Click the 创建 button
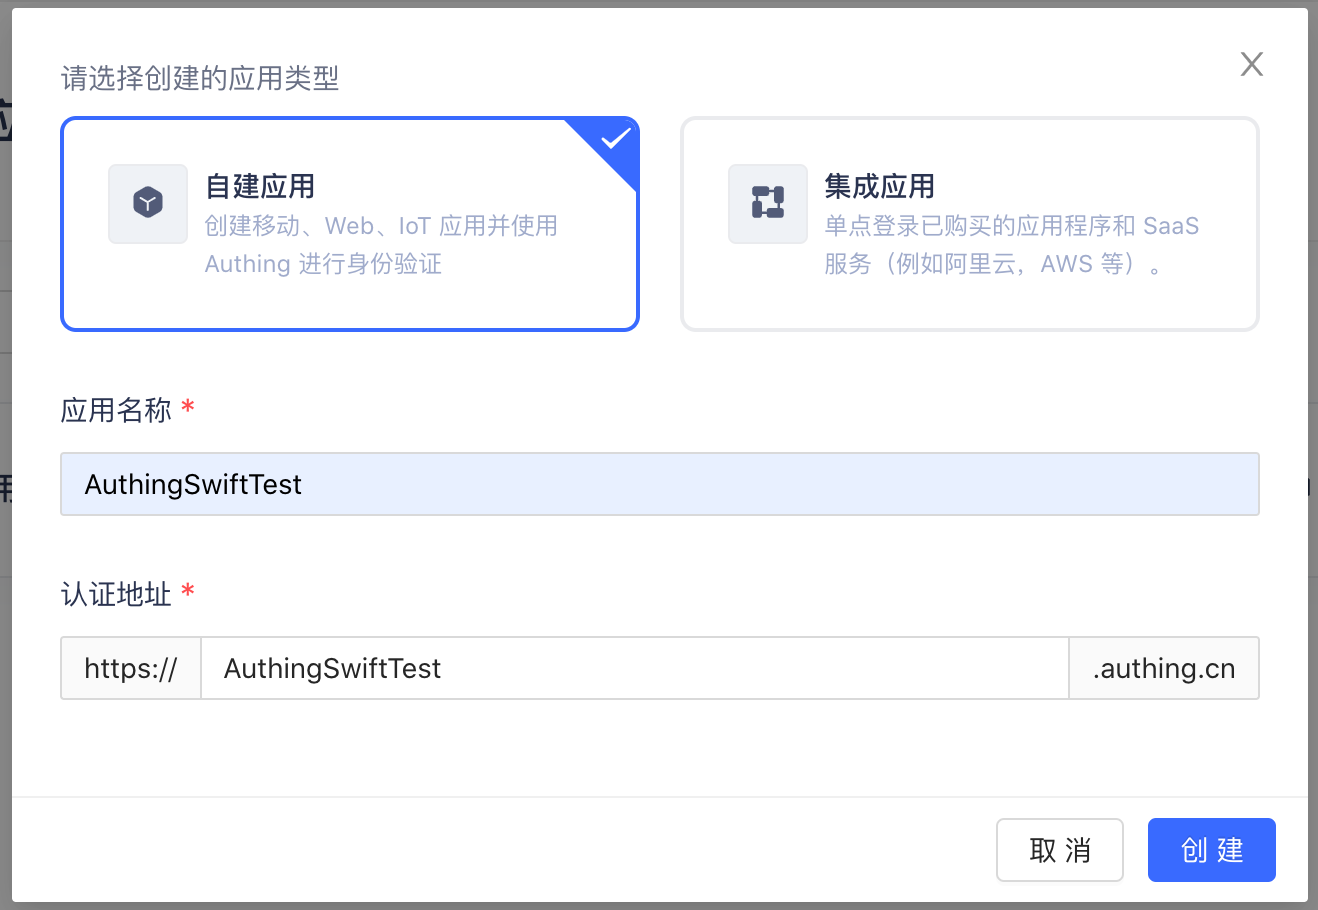 1212,850
